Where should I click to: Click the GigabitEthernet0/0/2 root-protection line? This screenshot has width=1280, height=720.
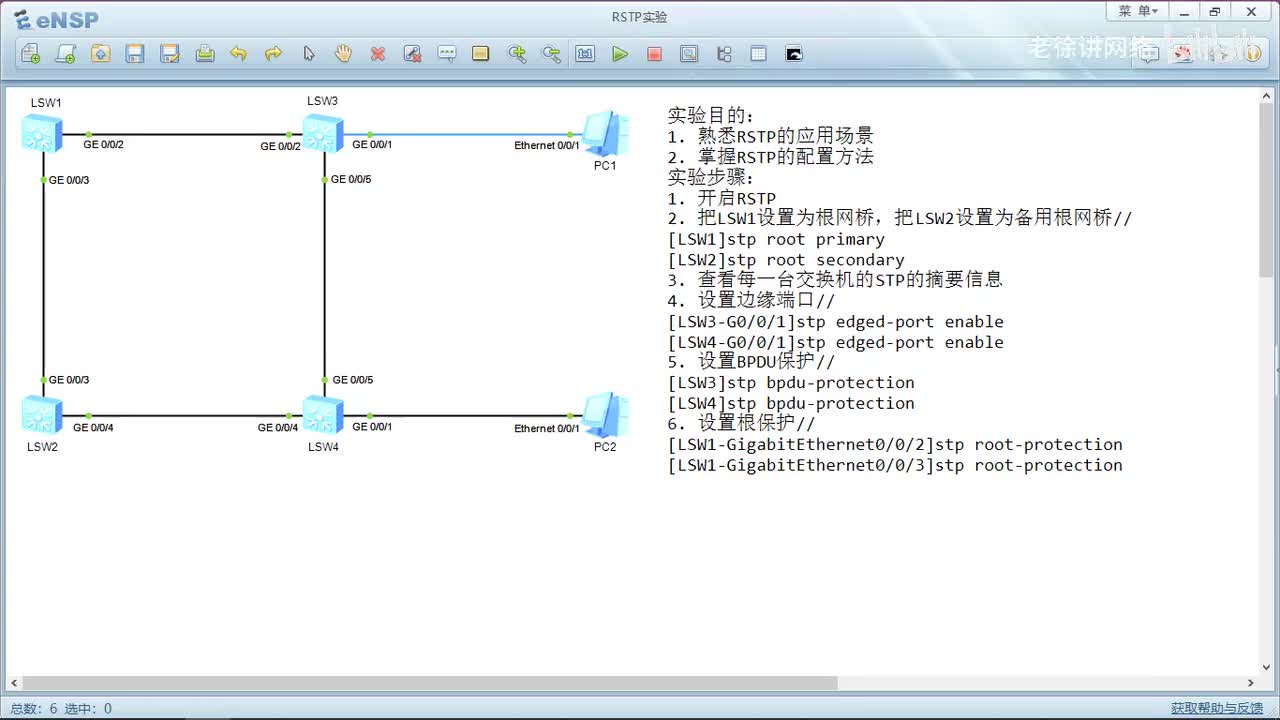tap(895, 444)
